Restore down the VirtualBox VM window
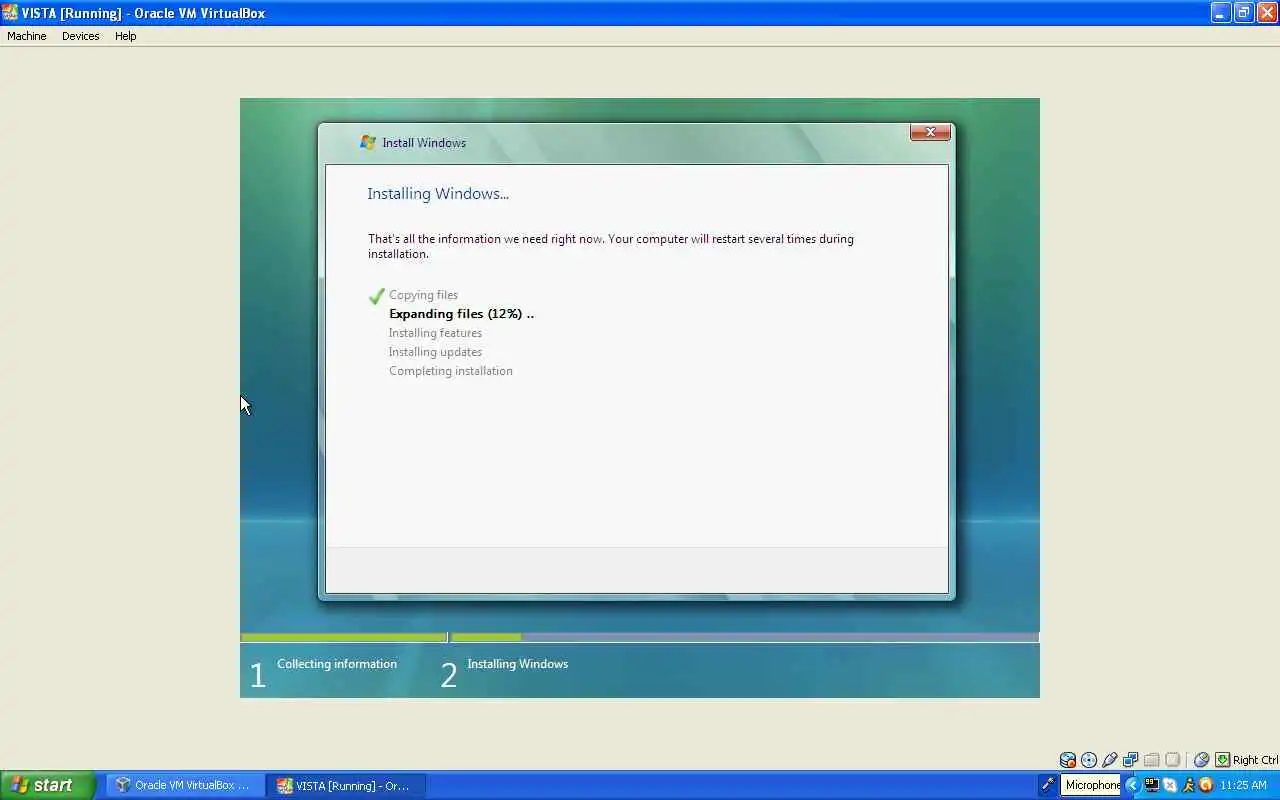1280x800 pixels. 1244,13
